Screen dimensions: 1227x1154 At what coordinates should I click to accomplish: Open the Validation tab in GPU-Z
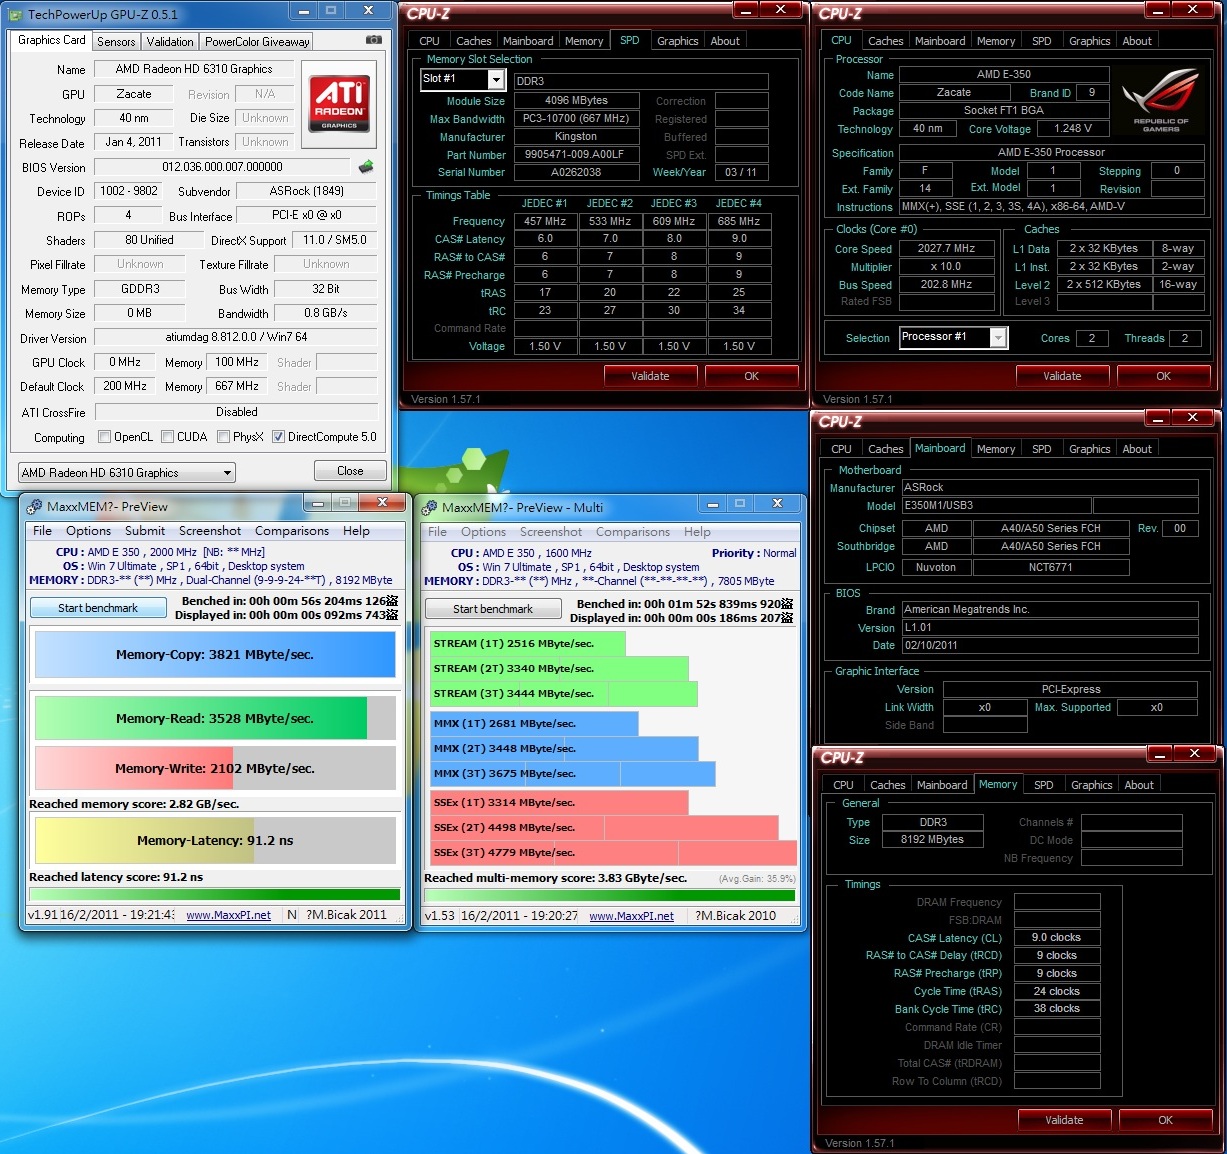[170, 42]
